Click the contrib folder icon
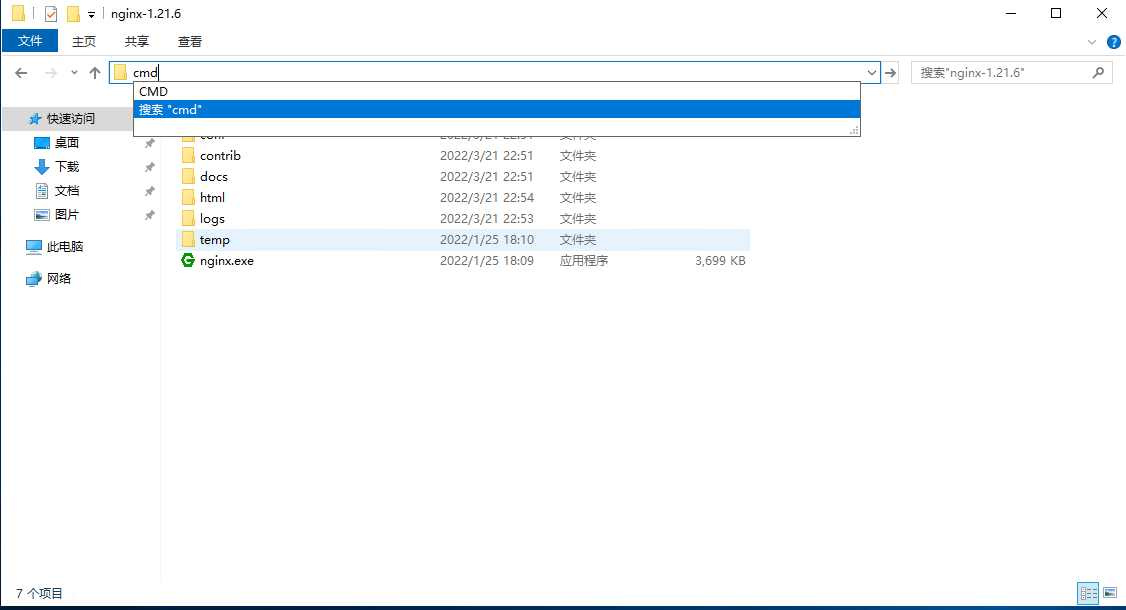Image resolution: width=1126 pixels, height=610 pixels. 188,155
